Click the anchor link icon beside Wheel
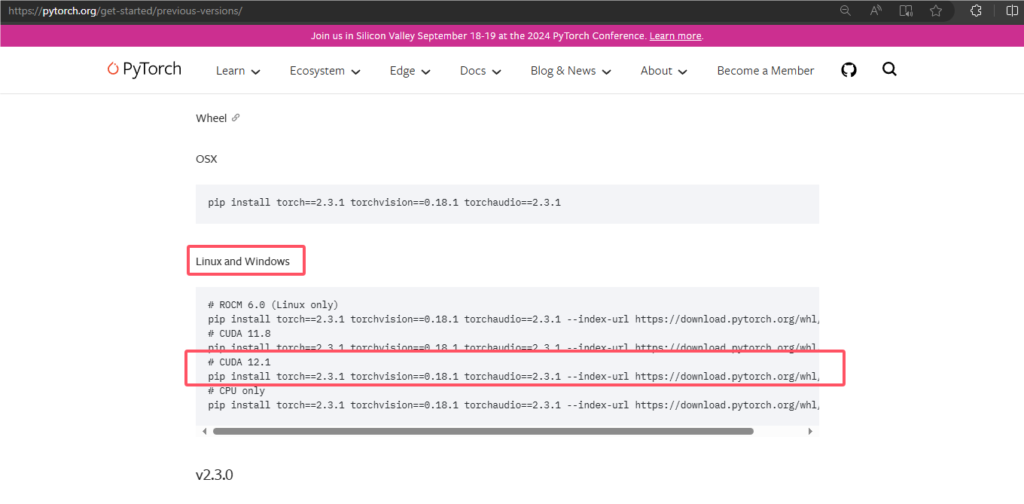Viewport: 1024px width, 504px height. click(x=236, y=118)
